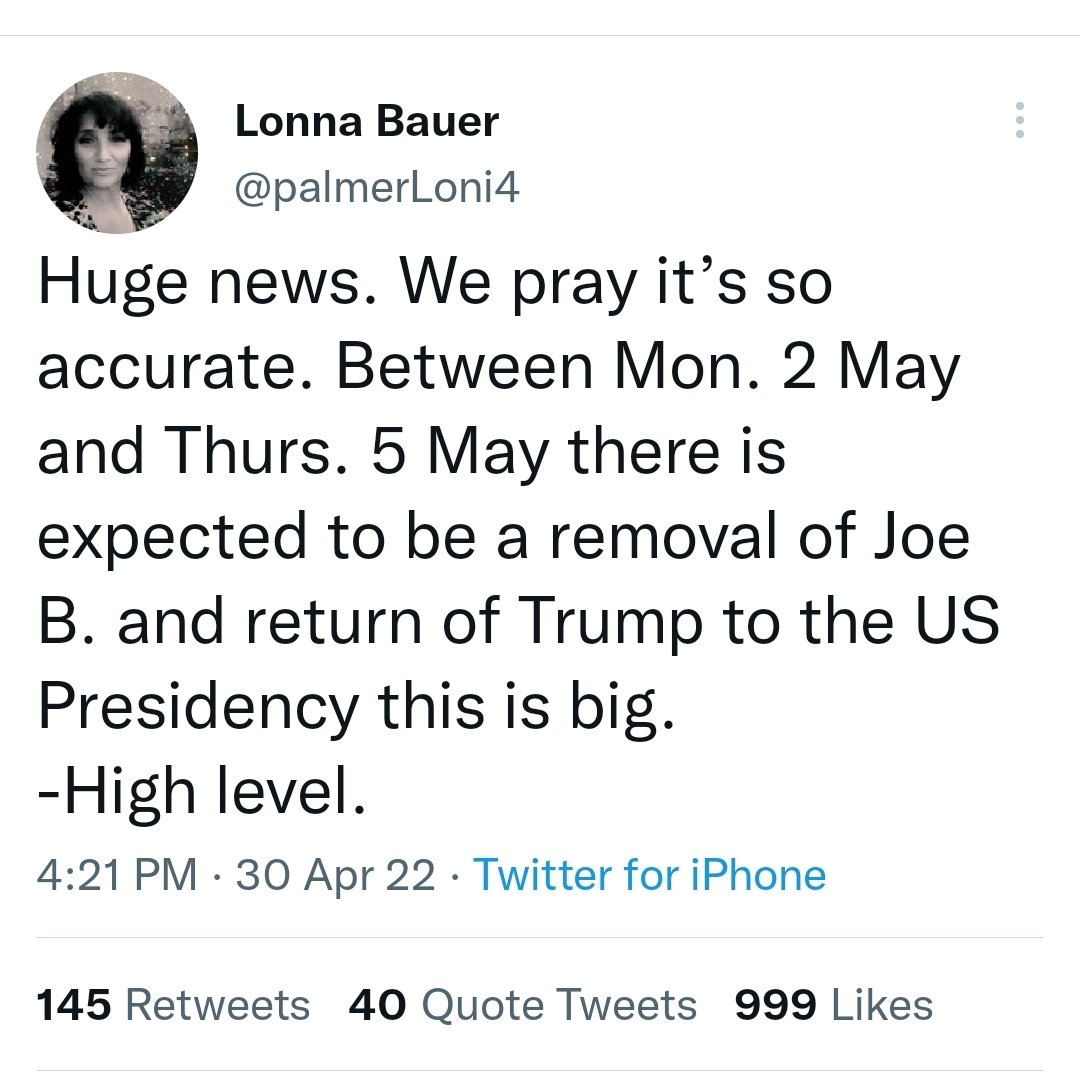
Task: Click the "expected to be a removal" line
Action: 504,537
